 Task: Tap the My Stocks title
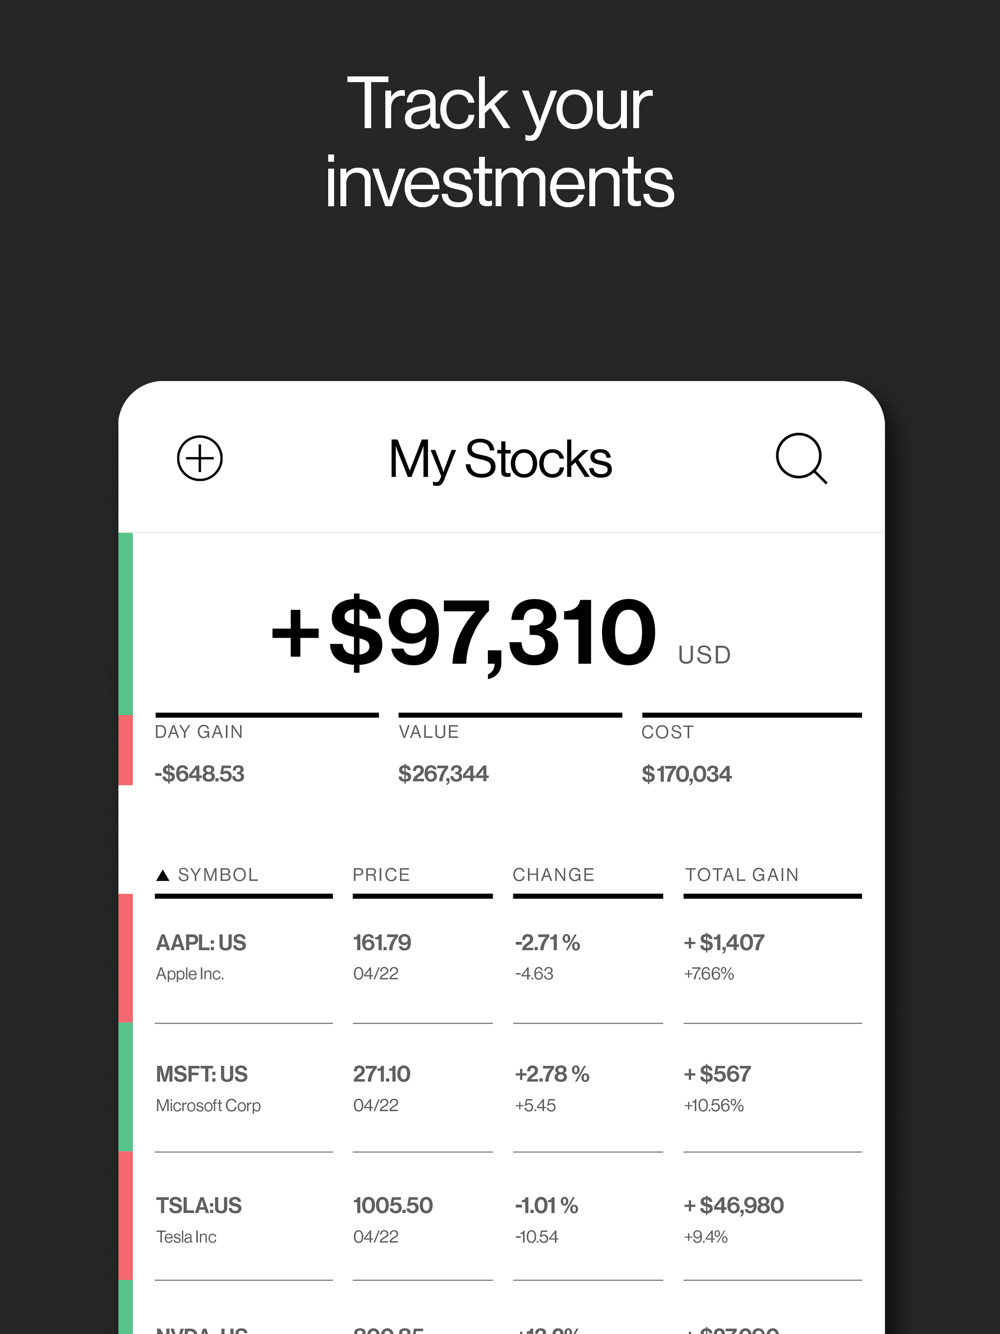tap(500, 460)
